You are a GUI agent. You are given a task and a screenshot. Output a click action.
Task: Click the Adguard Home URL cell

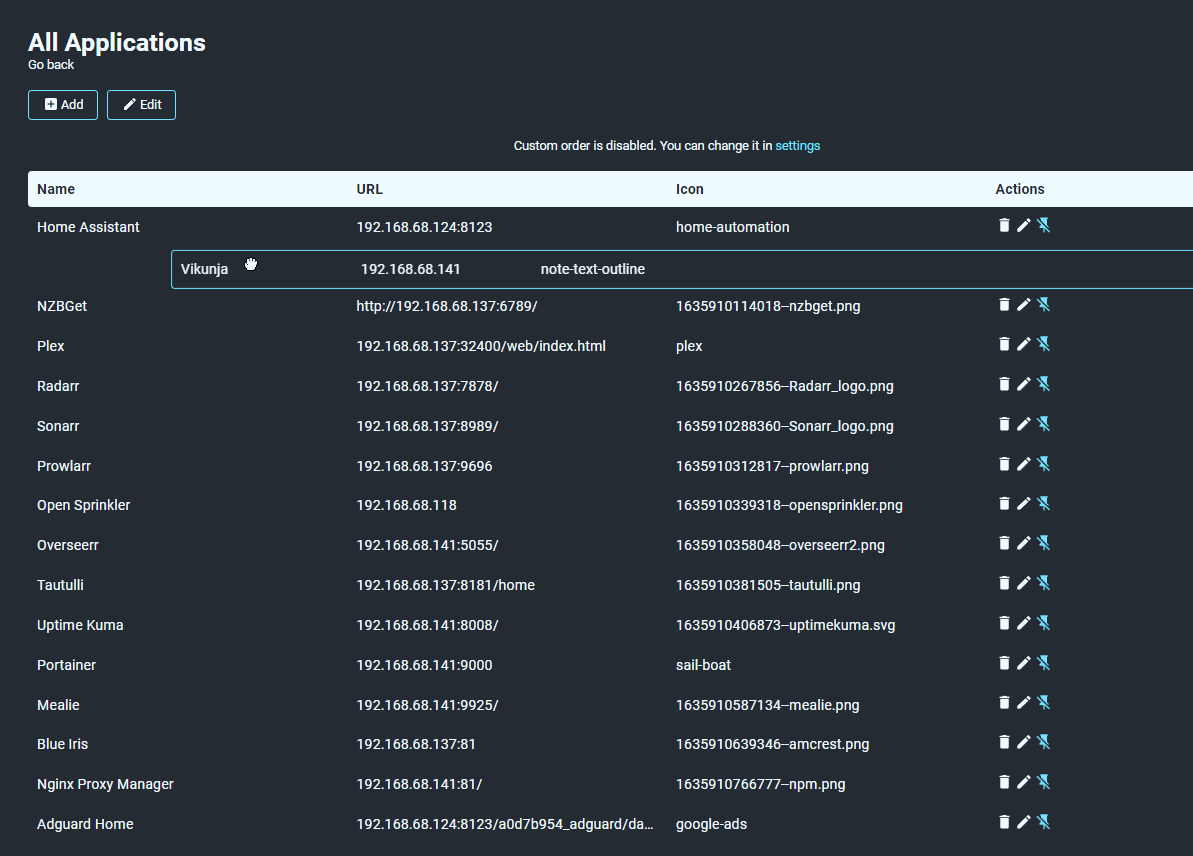[x=505, y=825]
